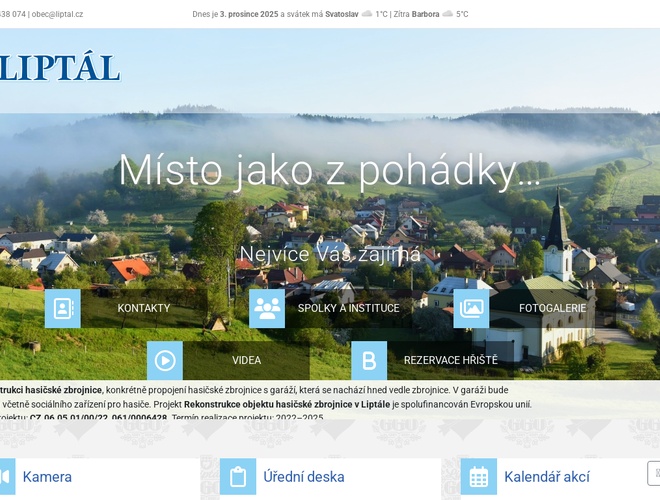Click tomorrow's cloud weather icon
This screenshot has height=500, width=660.
click(447, 14)
